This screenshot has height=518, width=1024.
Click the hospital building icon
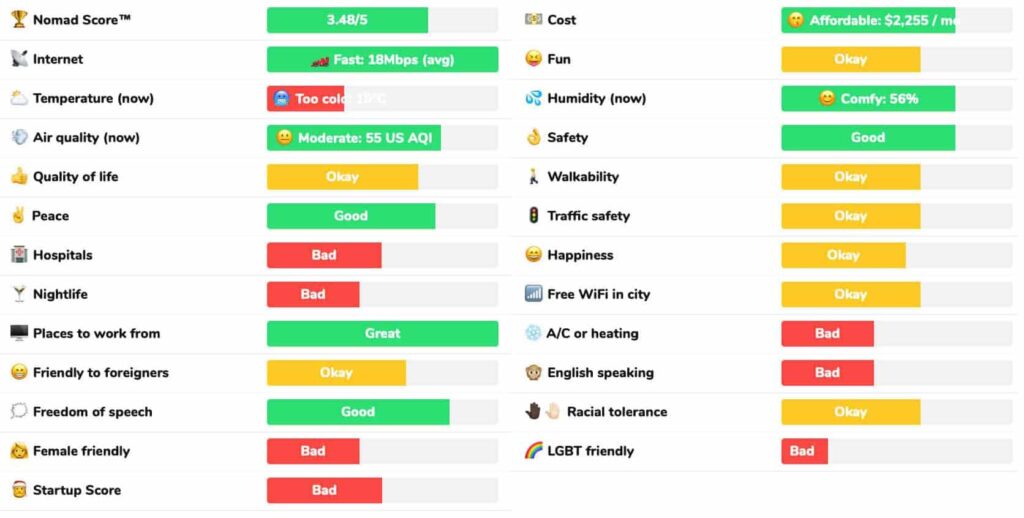coord(19,255)
